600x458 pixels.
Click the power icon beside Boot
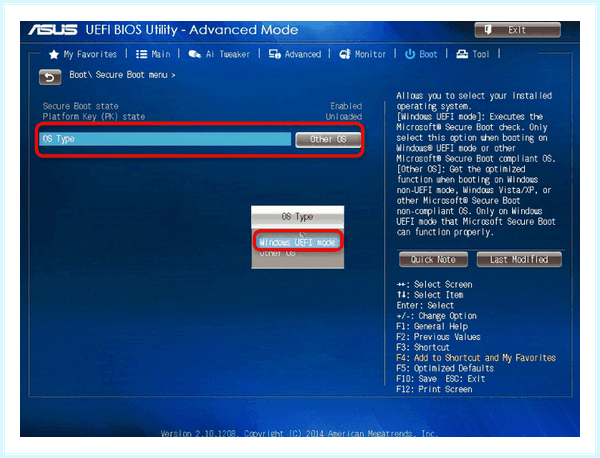point(410,54)
